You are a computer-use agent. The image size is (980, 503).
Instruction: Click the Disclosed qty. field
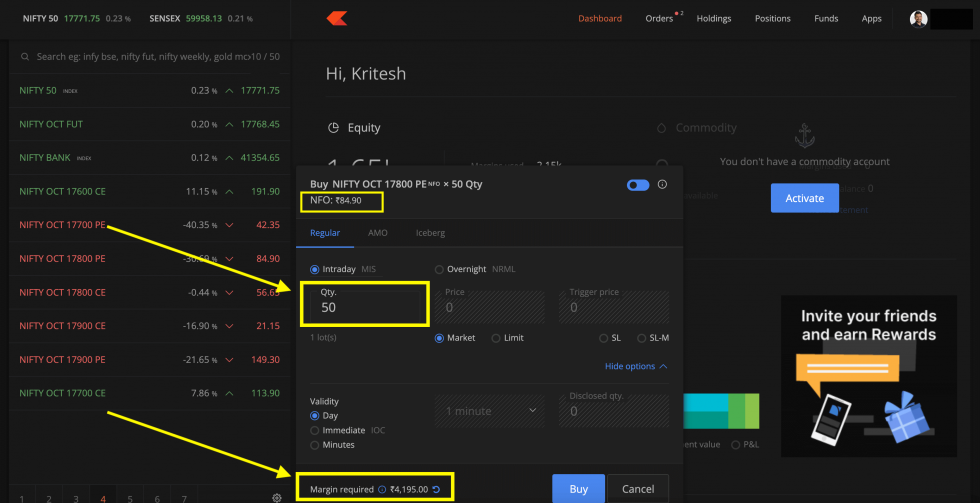(x=614, y=411)
